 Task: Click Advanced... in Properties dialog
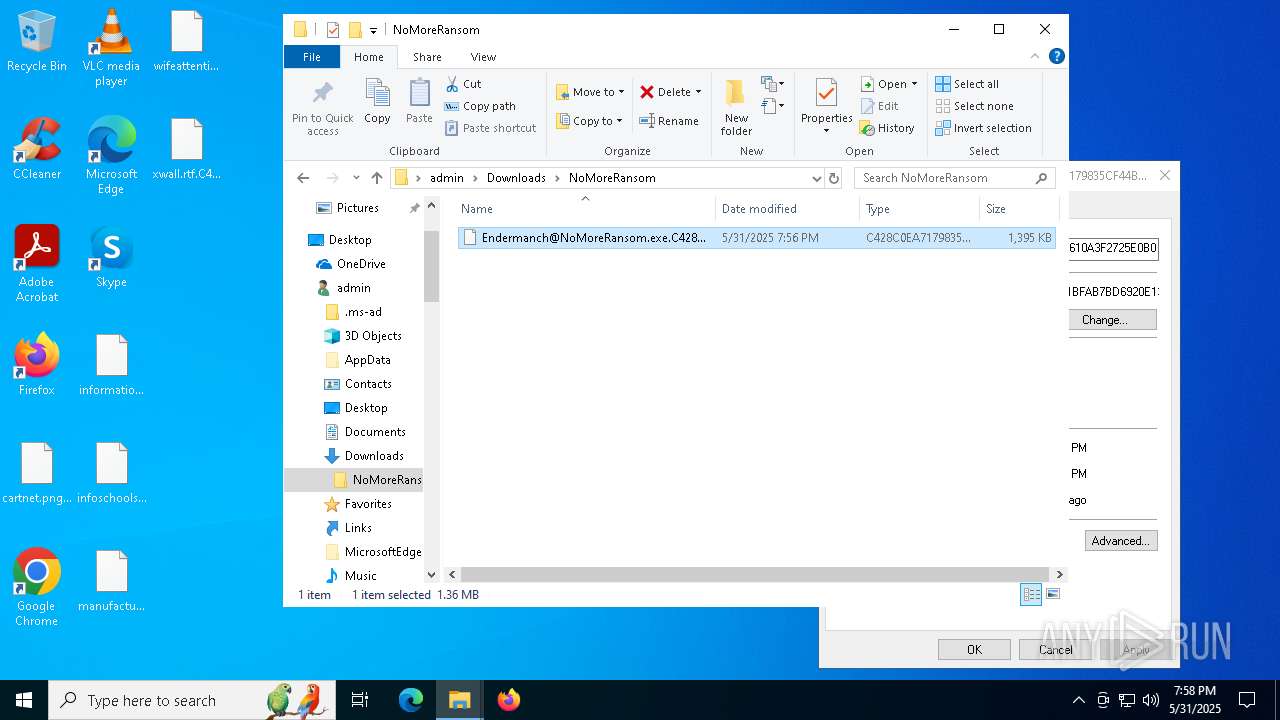tap(1121, 541)
